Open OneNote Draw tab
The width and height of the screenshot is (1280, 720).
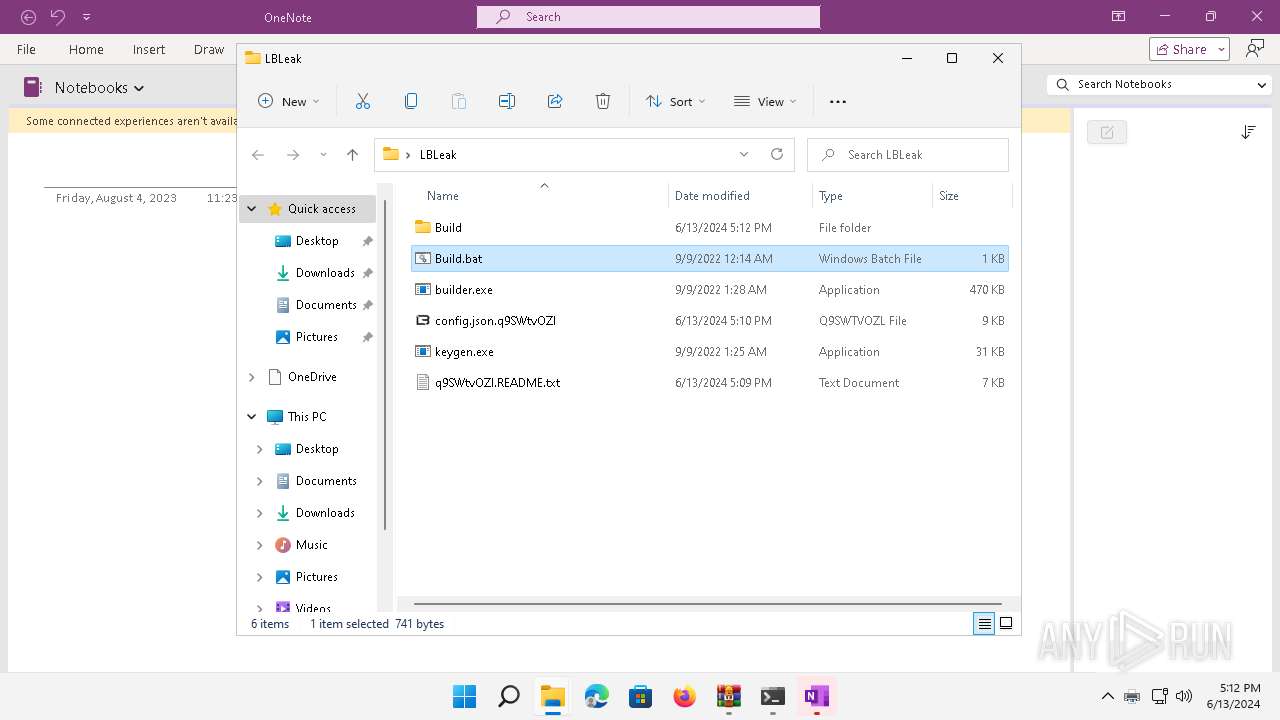click(x=209, y=49)
